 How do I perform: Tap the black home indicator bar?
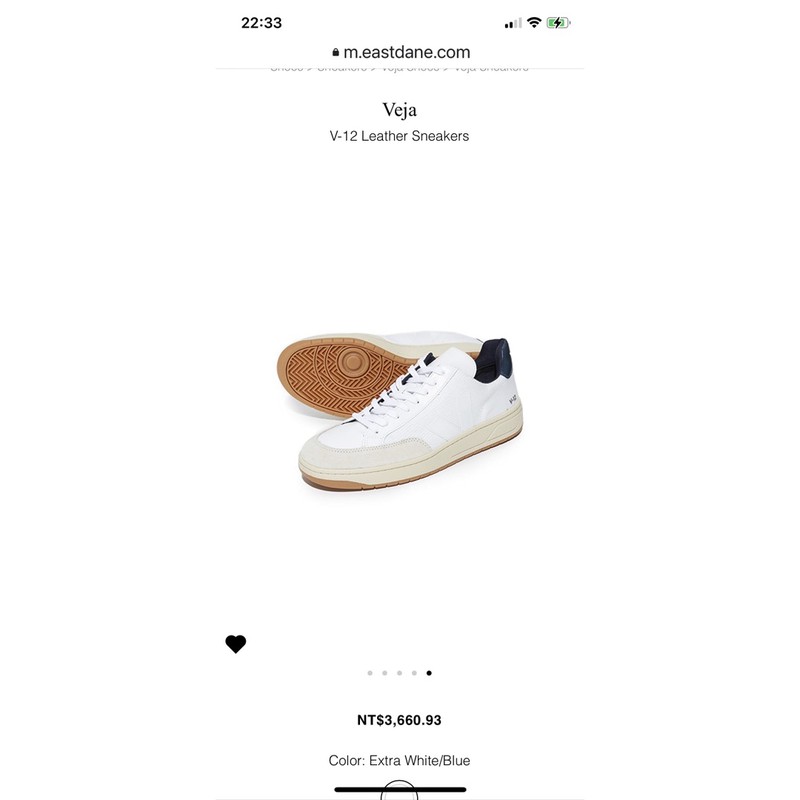[400, 790]
